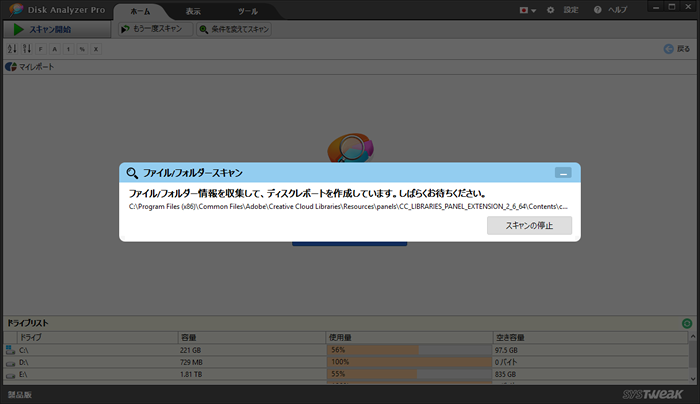Click the 100% usage bar
The height and width of the screenshot is (404, 700).
[409, 362]
